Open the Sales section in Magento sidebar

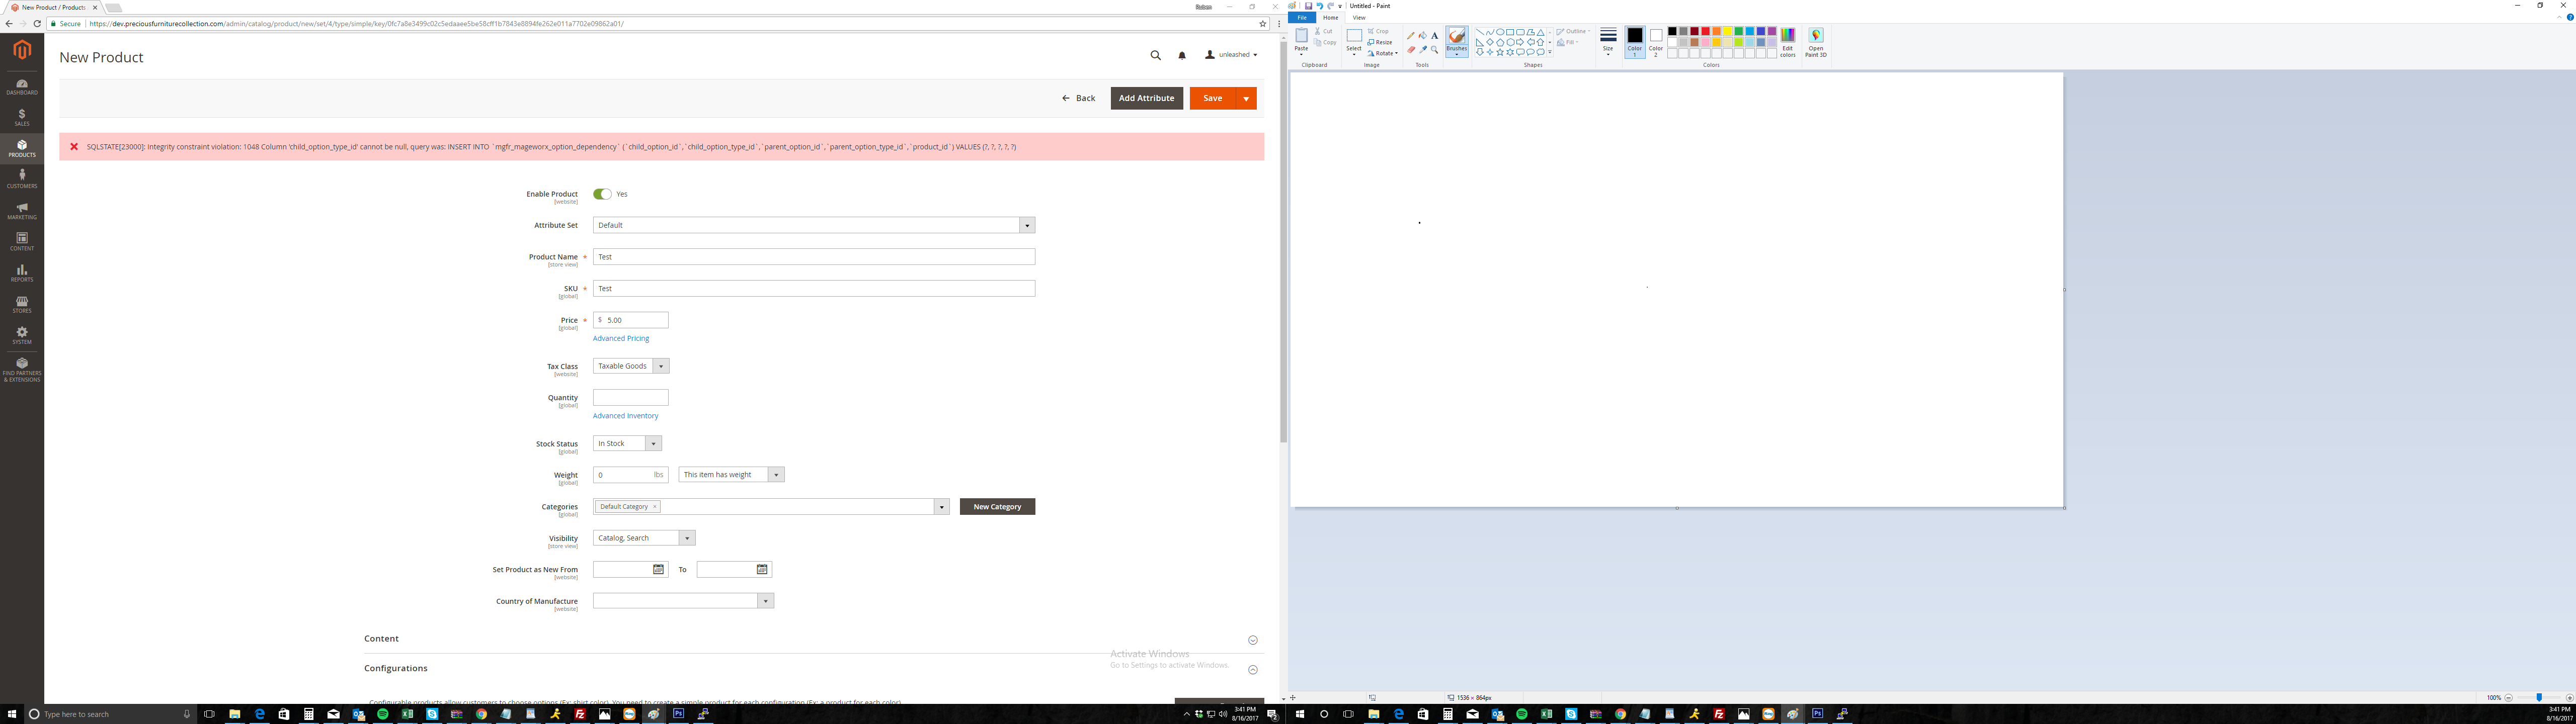pyautogui.click(x=22, y=118)
